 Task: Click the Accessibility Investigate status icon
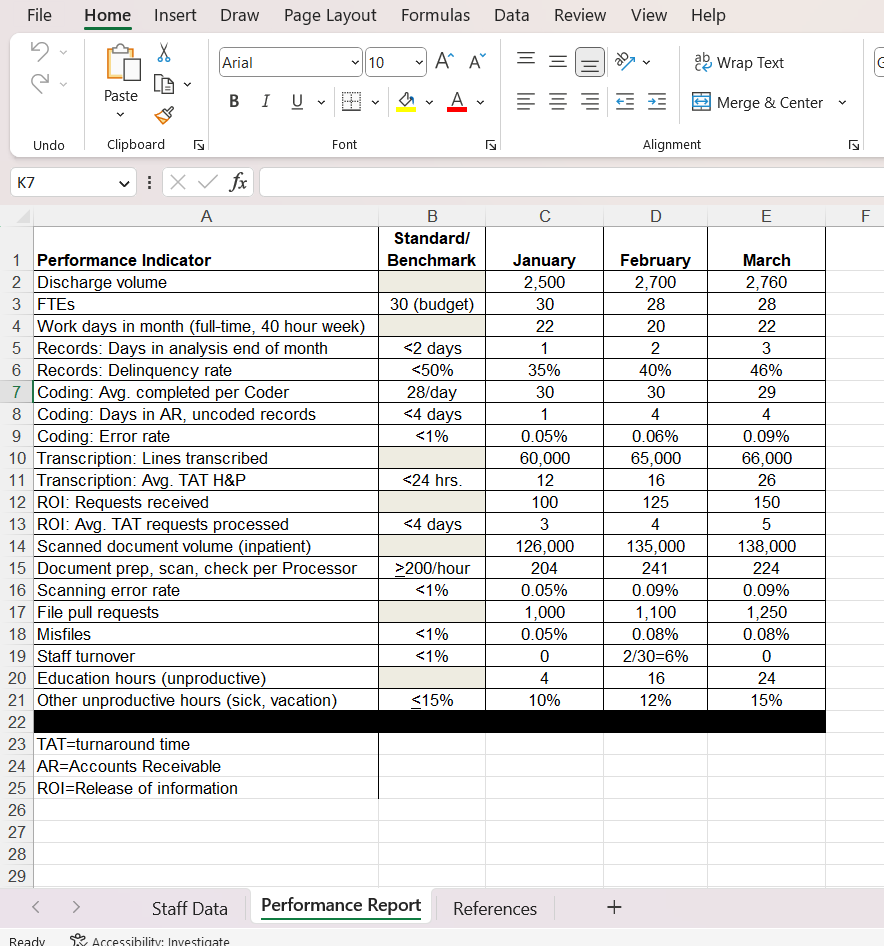click(78, 940)
